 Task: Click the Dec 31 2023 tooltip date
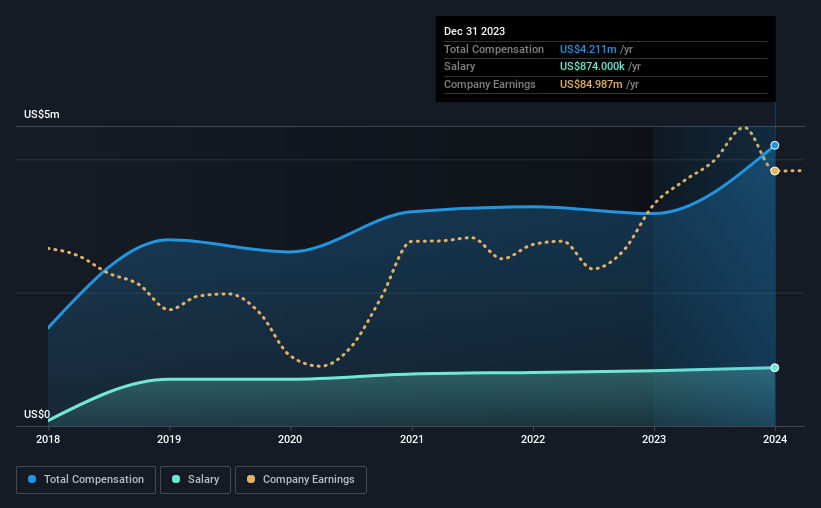coord(474,31)
